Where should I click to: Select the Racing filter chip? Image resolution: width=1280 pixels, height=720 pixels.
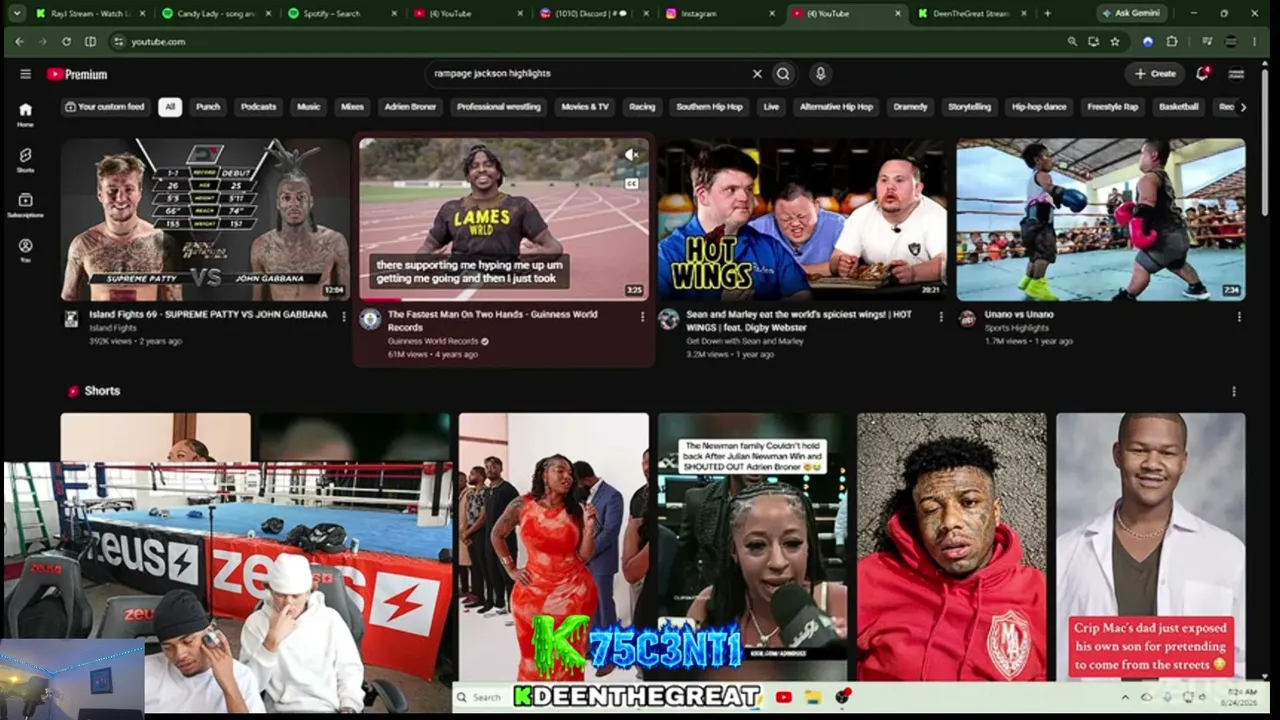coord(642,107)
